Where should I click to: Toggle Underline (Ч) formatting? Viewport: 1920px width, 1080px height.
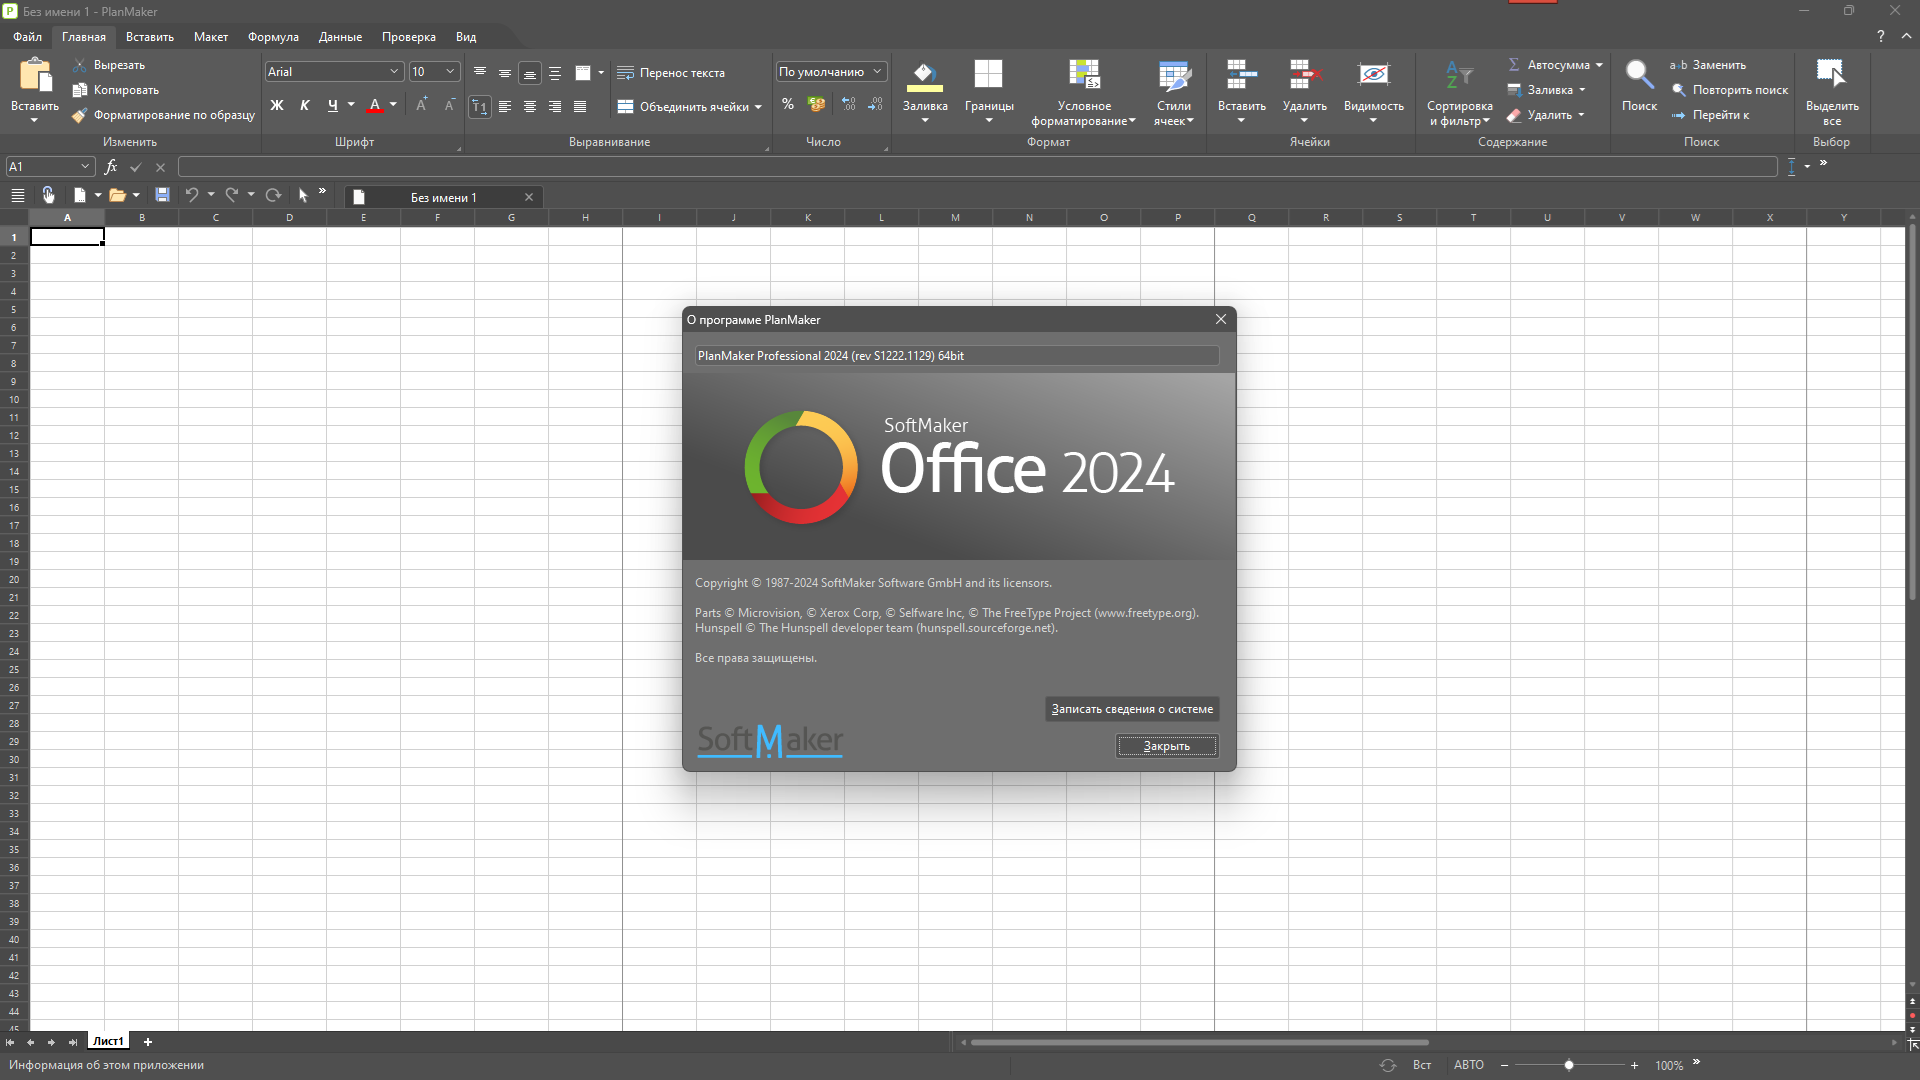pyautogui.click(x=333, y=105)
